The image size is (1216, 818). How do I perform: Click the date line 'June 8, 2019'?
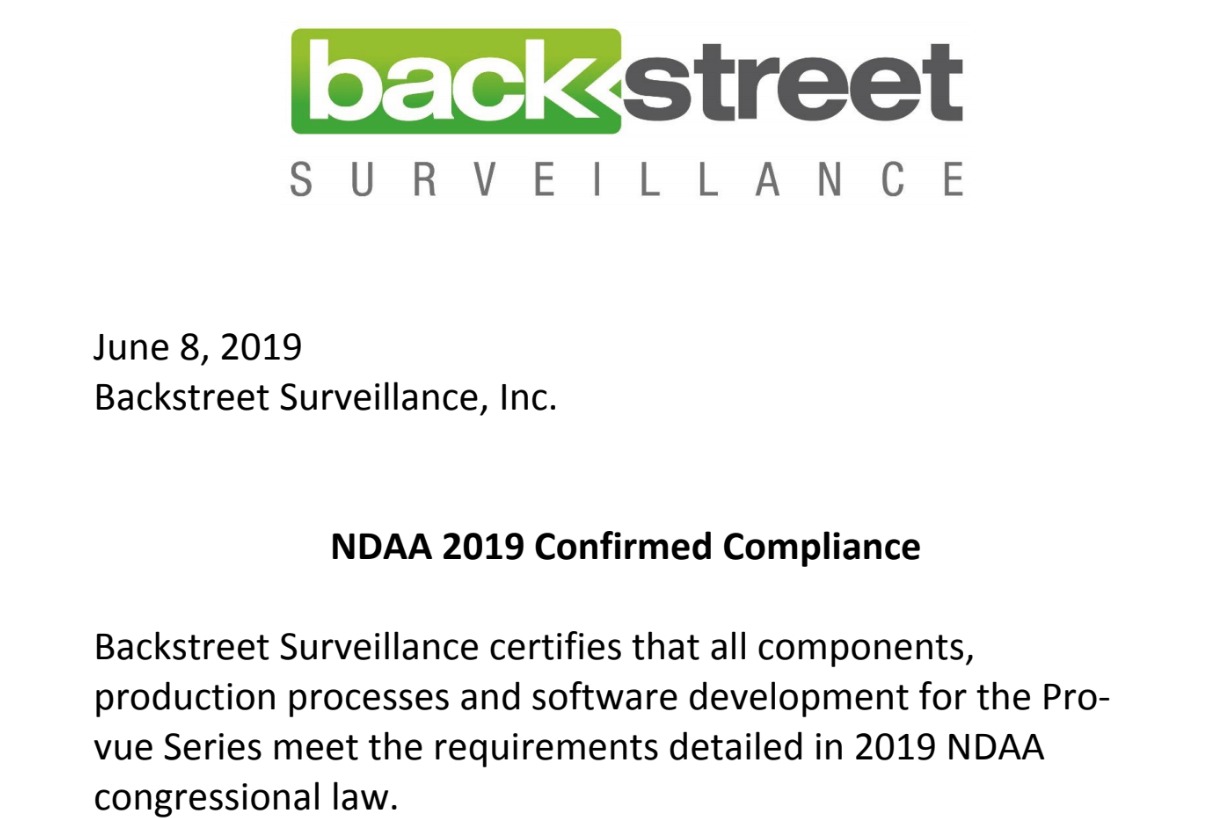198,347
